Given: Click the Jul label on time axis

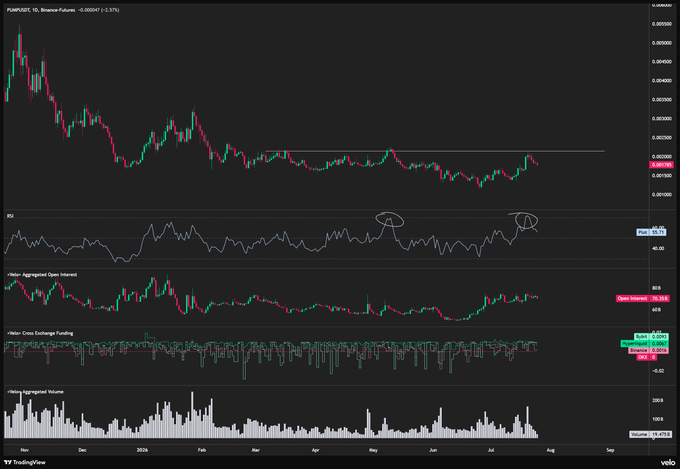Looking at the screenshot, I should 490,450.
